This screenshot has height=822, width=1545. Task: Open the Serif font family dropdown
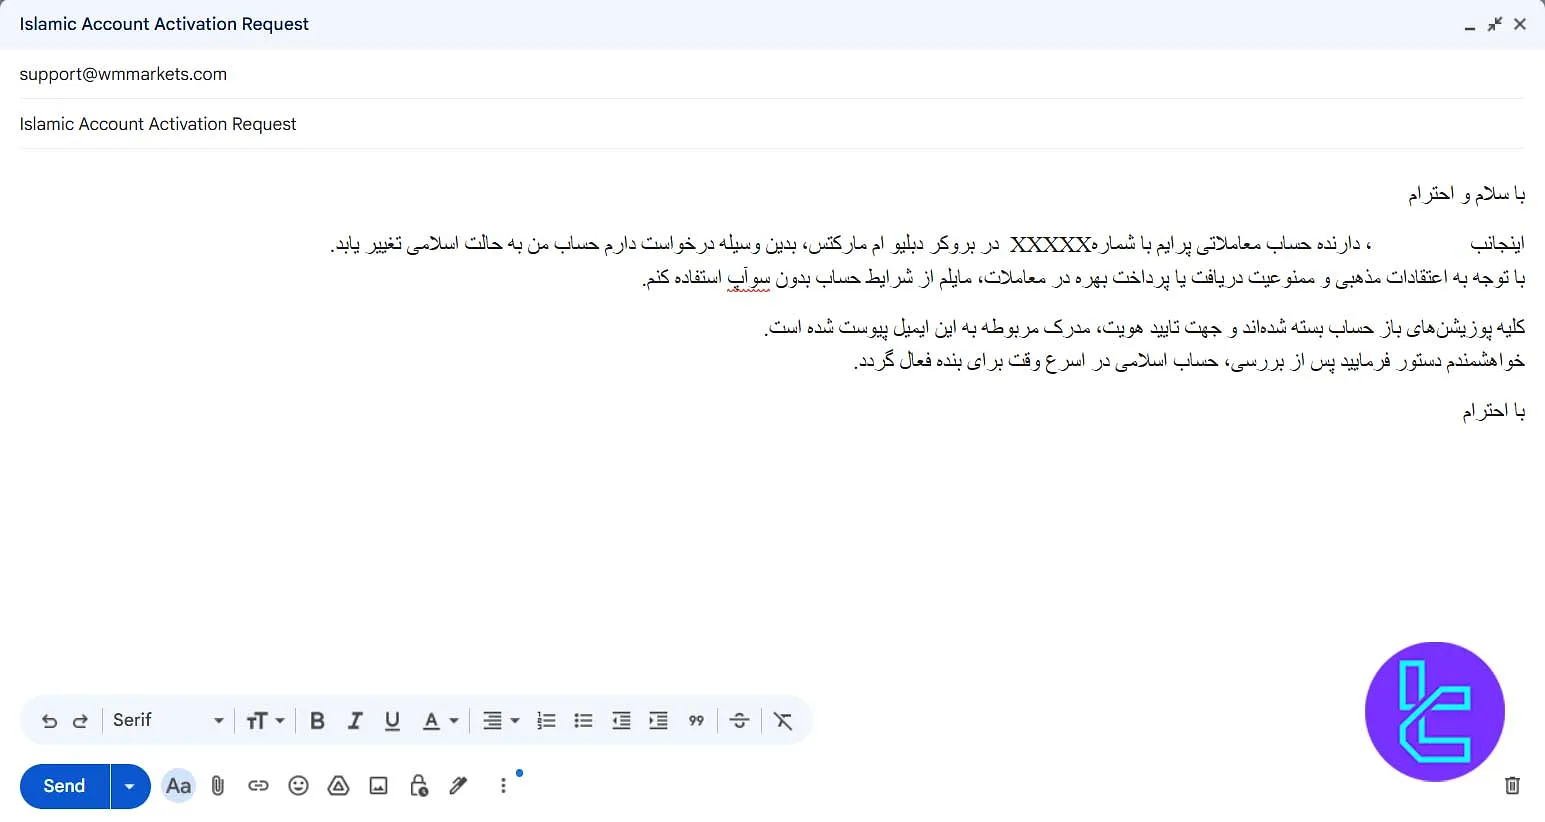click(x=168, y=720)
